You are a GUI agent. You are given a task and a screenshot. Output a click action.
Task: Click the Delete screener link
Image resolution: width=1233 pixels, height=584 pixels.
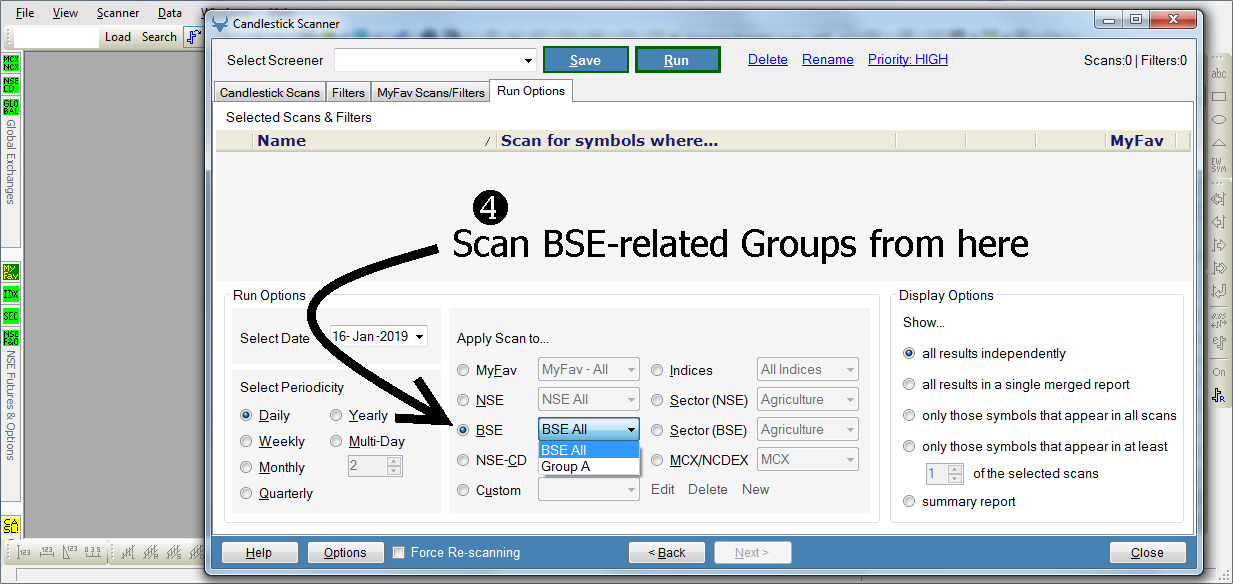(768, 60)
